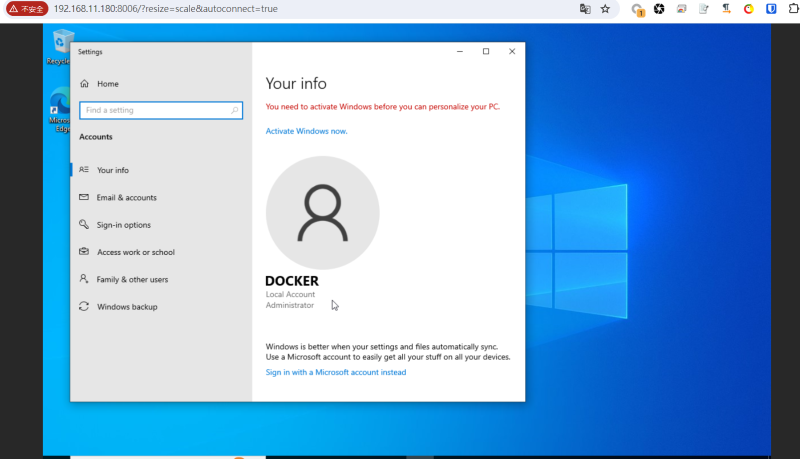Image resolution: width=800 pixels, height=459 pixels.
Task: Click the black aperture extension icon
Action: 659,9
